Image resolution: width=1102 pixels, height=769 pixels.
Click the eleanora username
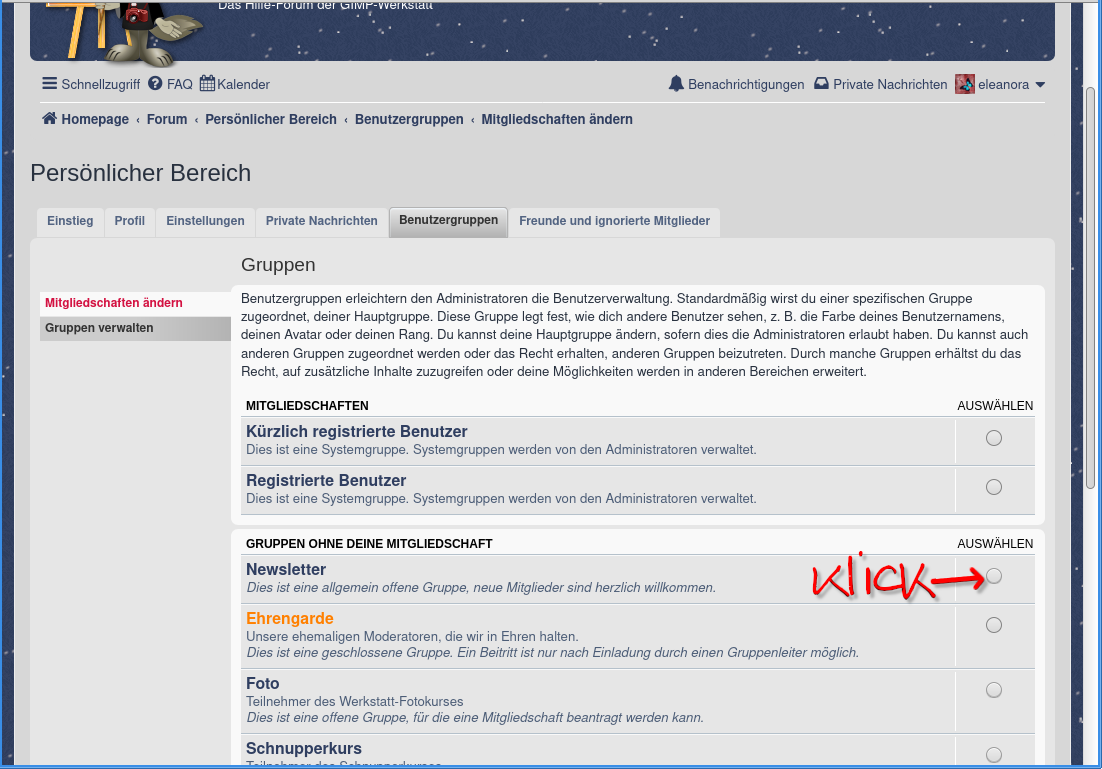point(1003,84)
